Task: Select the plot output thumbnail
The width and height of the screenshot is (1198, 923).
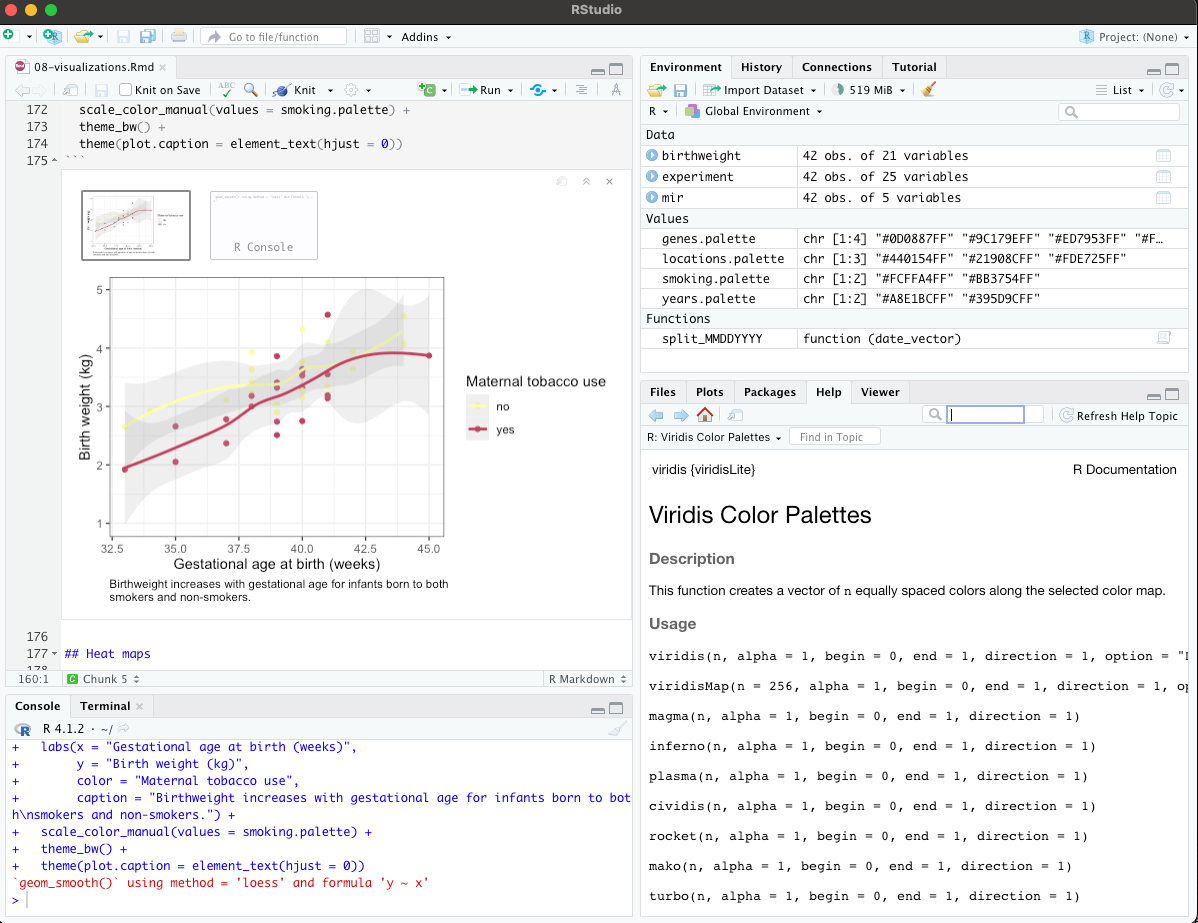Action: (x=136, y=225)
